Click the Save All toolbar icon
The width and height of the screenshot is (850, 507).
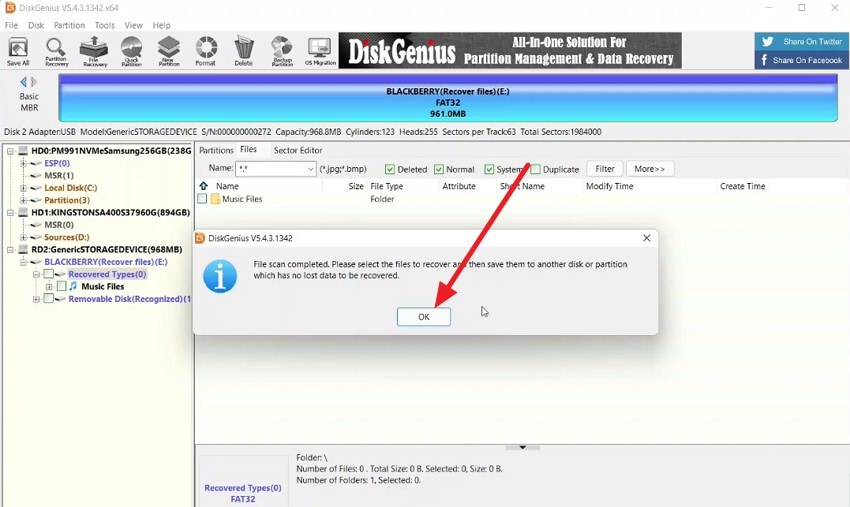tap(18, 52)
